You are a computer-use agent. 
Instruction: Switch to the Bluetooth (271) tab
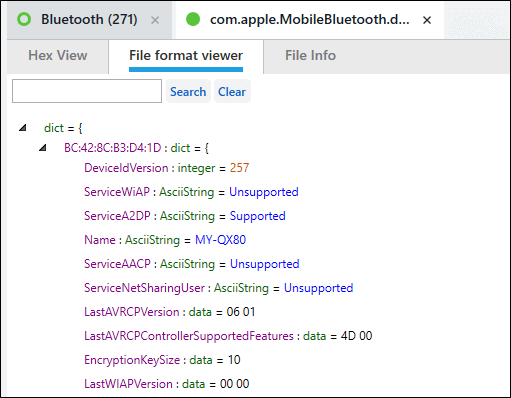89,20
